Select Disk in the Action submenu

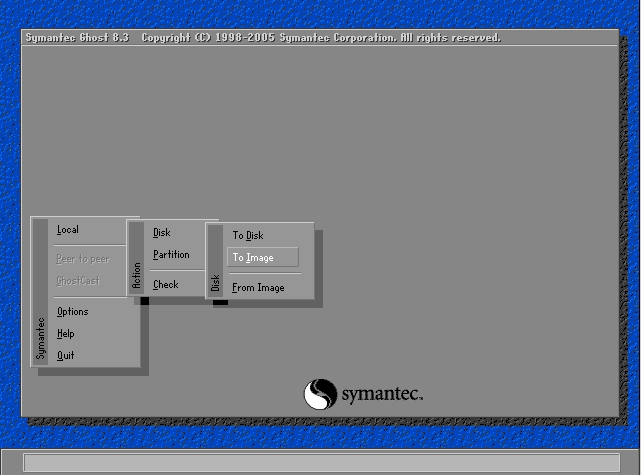pyautogui.click(x=161, y=233)
